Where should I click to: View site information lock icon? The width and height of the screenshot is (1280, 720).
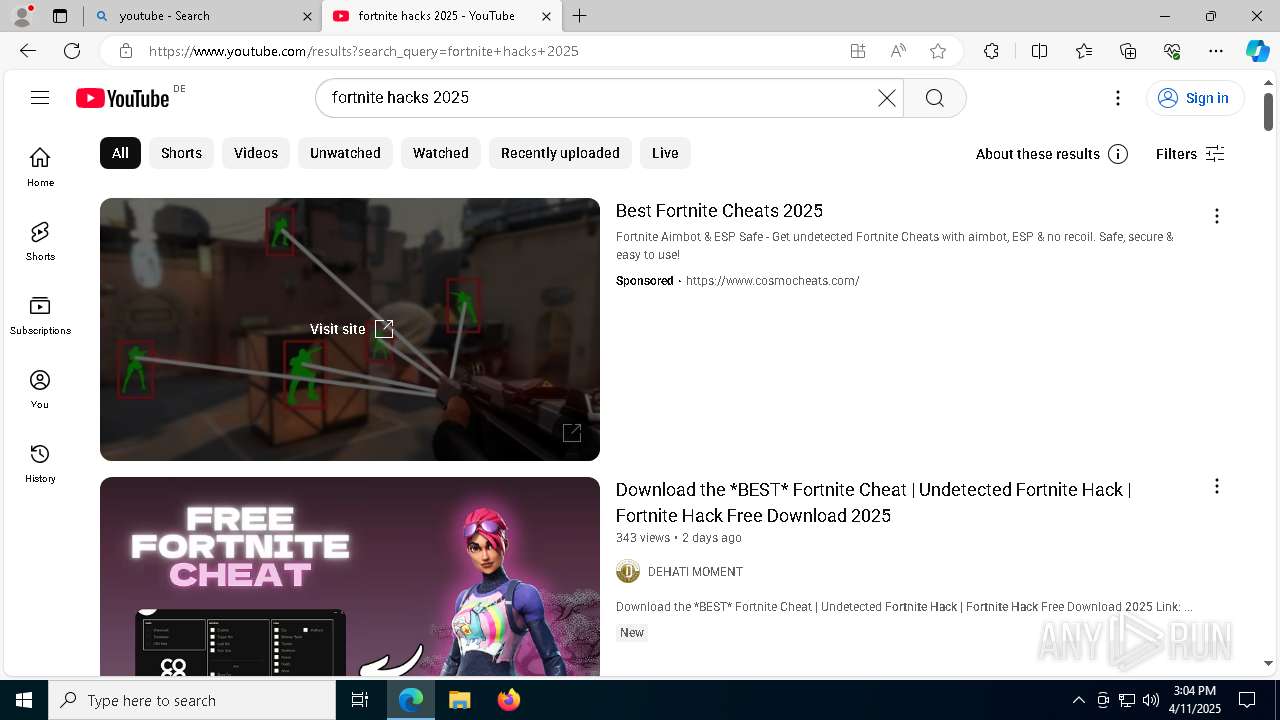click(x=125, y=51)
